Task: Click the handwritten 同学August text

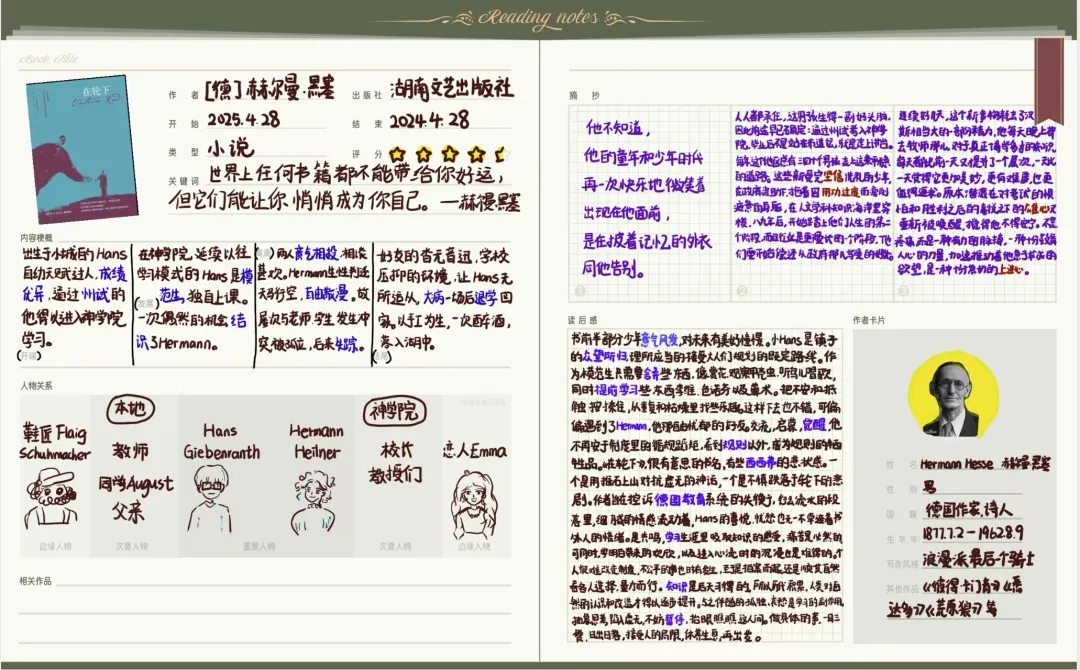Action: tap(136, 483)
